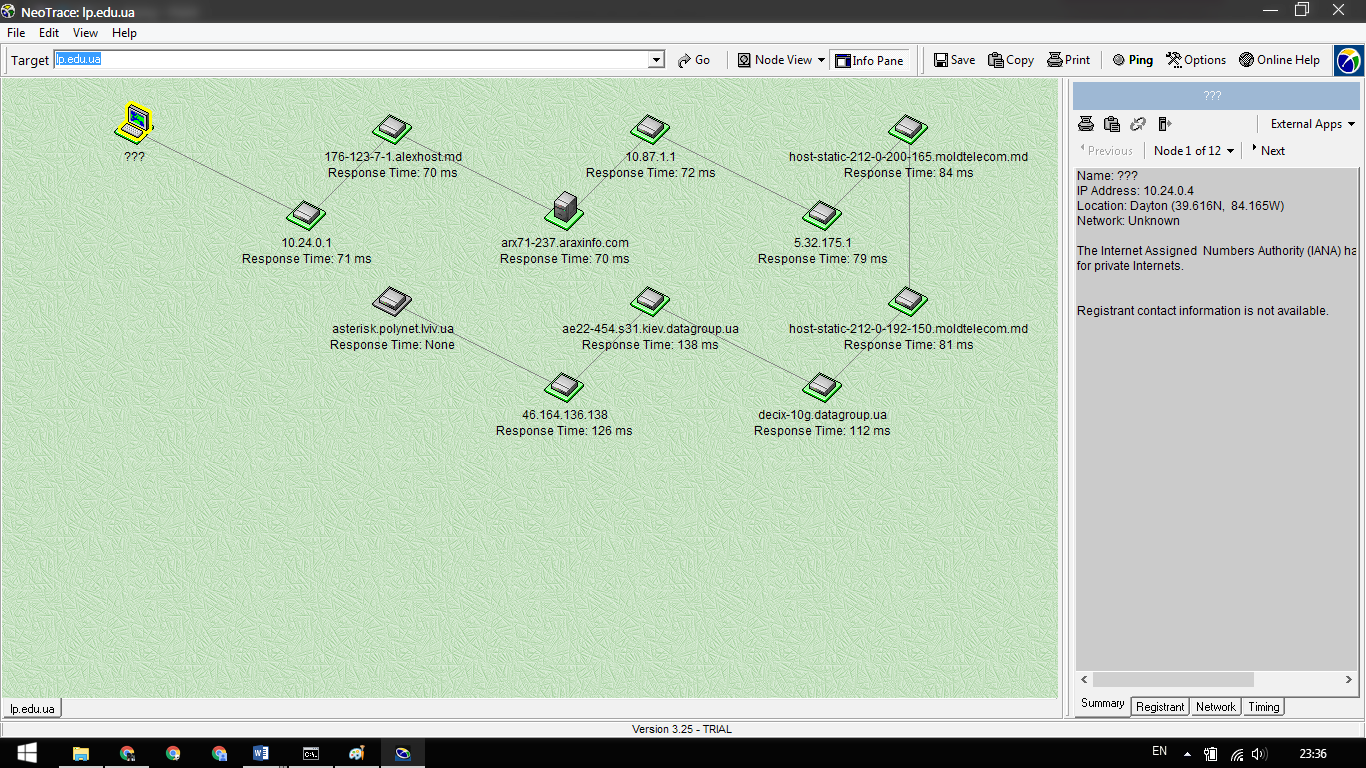Click the NeoTrace globe logo icon
The height and width of the screenshot is (768, 1366).
tap(1348, 60)
